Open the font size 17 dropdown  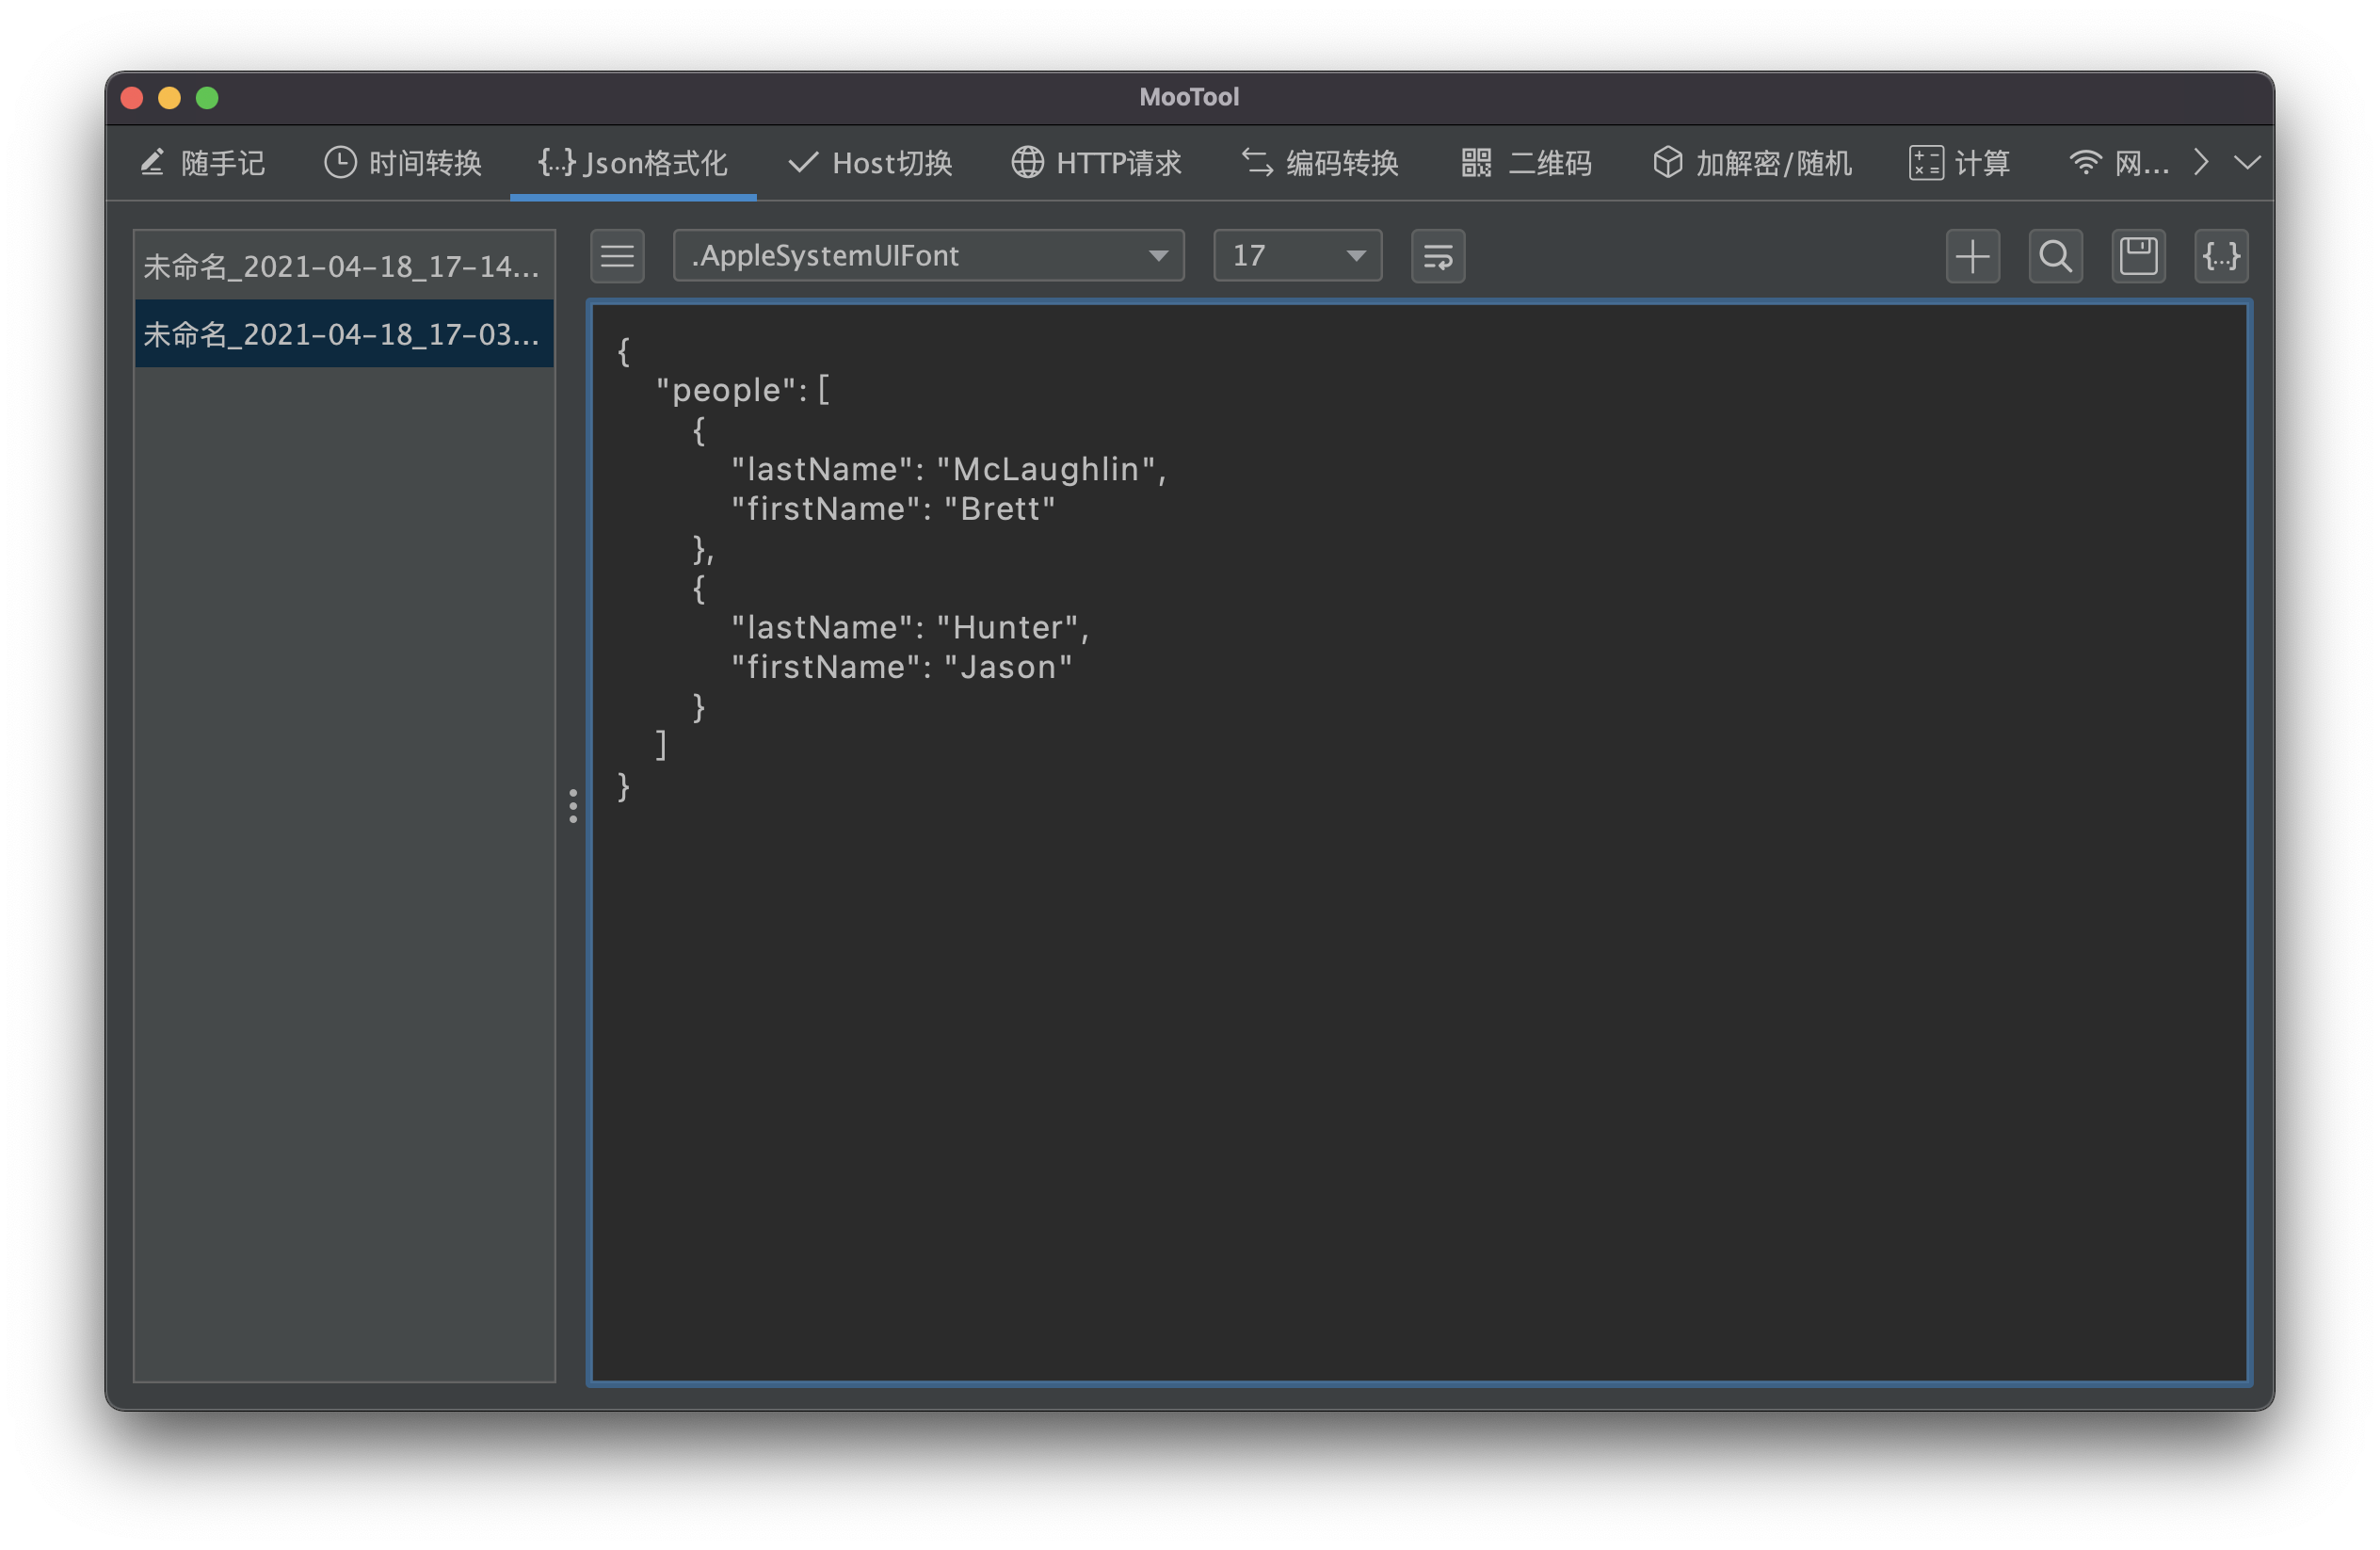point(1297,256)
